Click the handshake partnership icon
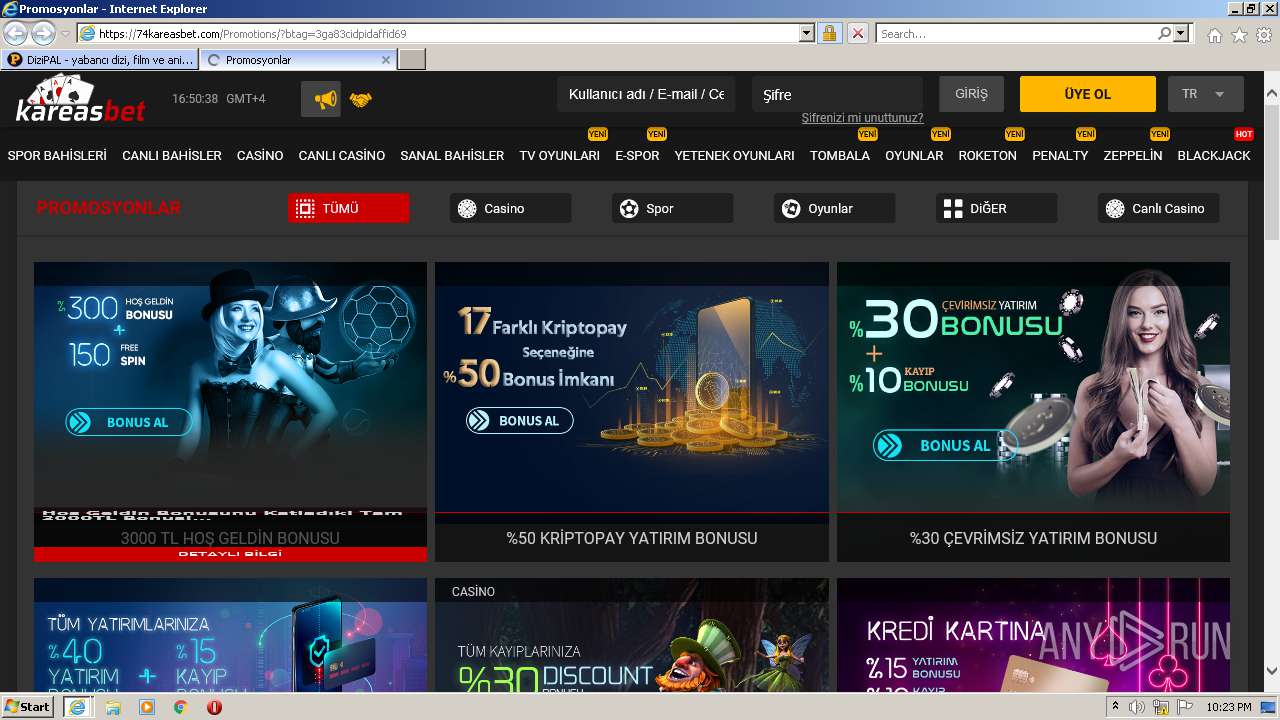The width and height of the screenshot is (1280, 720). tap(360, 99)
